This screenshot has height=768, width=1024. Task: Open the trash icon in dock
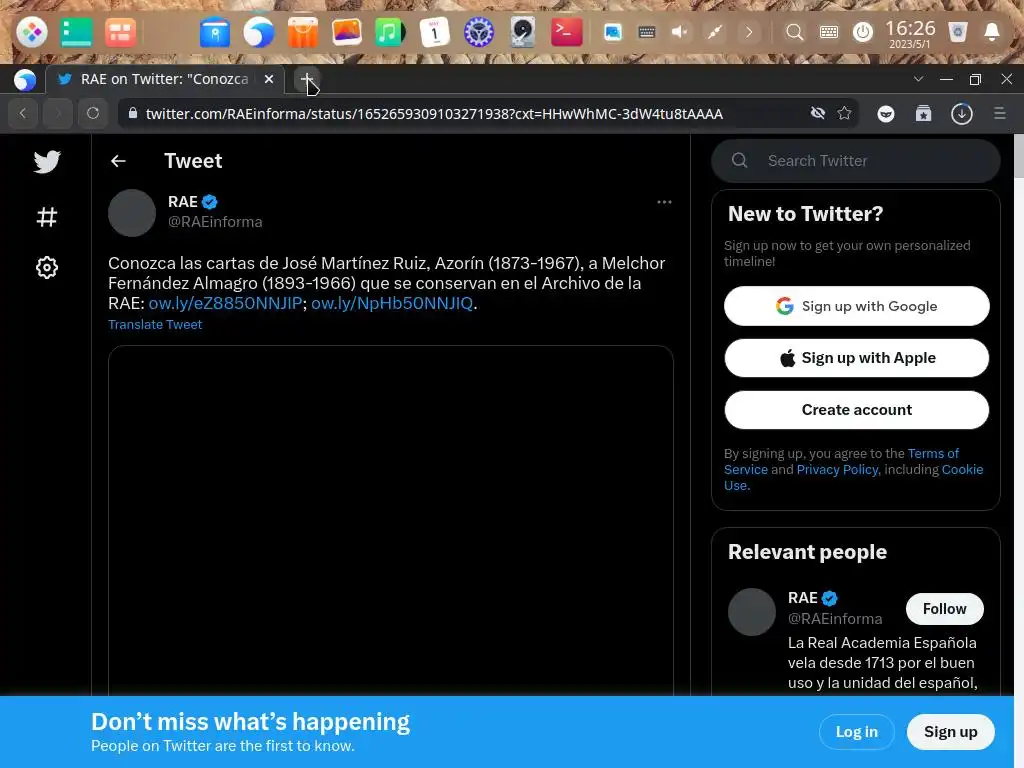point(957,31)
